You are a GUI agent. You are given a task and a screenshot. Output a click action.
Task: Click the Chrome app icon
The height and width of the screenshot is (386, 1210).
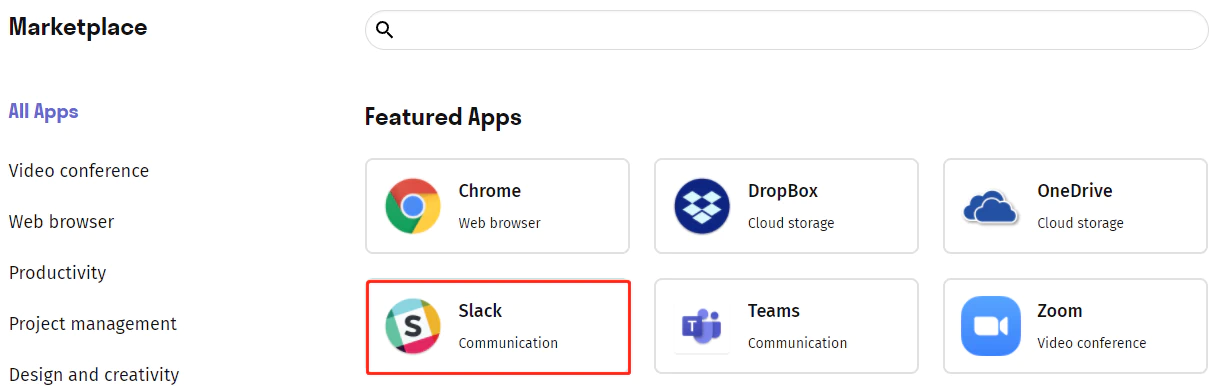point(413,206)
